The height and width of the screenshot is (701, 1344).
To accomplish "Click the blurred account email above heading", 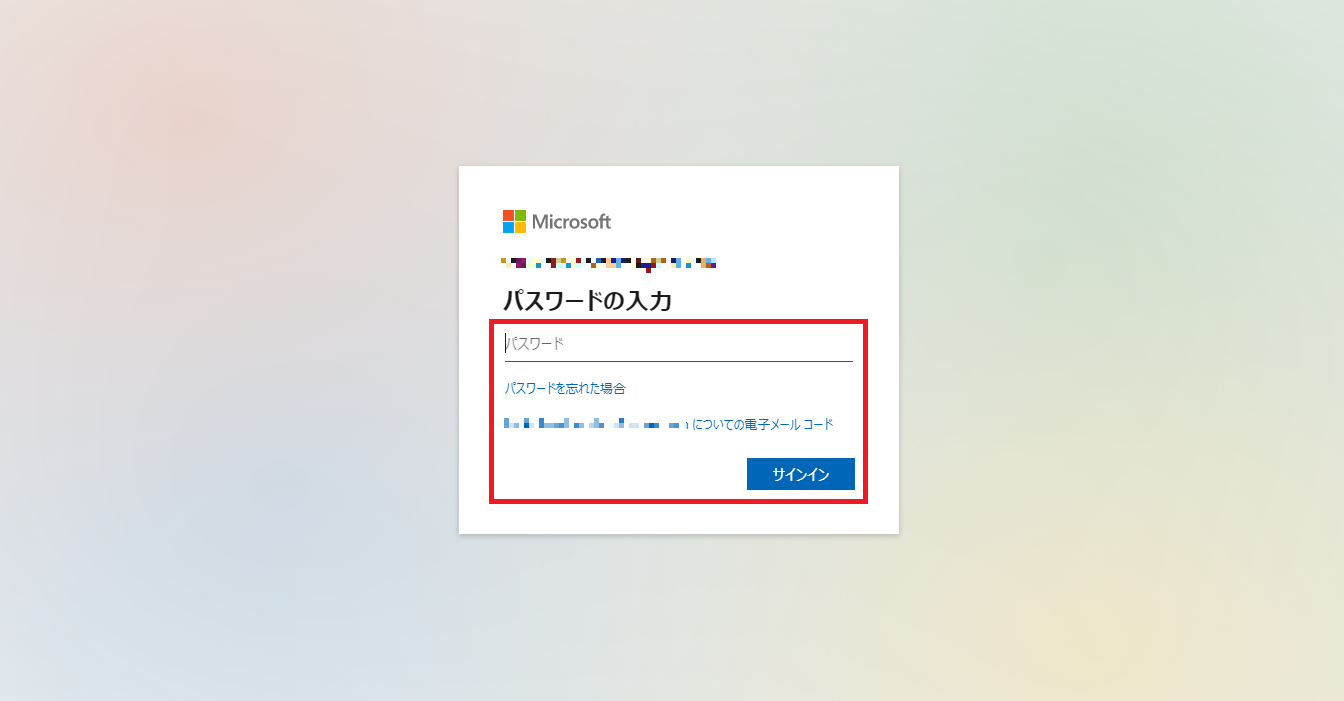I will (609, 264).
